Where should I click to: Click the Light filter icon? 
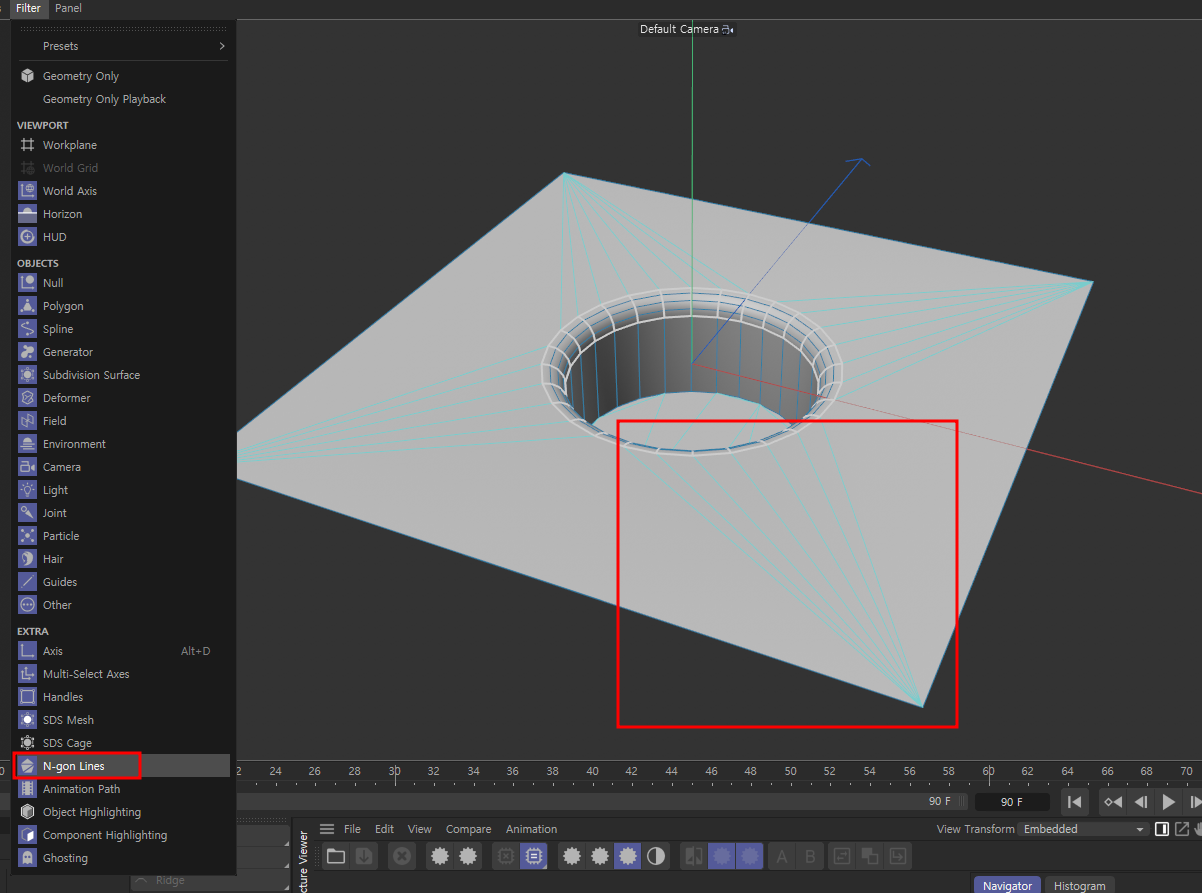click(x=28, y=490)
